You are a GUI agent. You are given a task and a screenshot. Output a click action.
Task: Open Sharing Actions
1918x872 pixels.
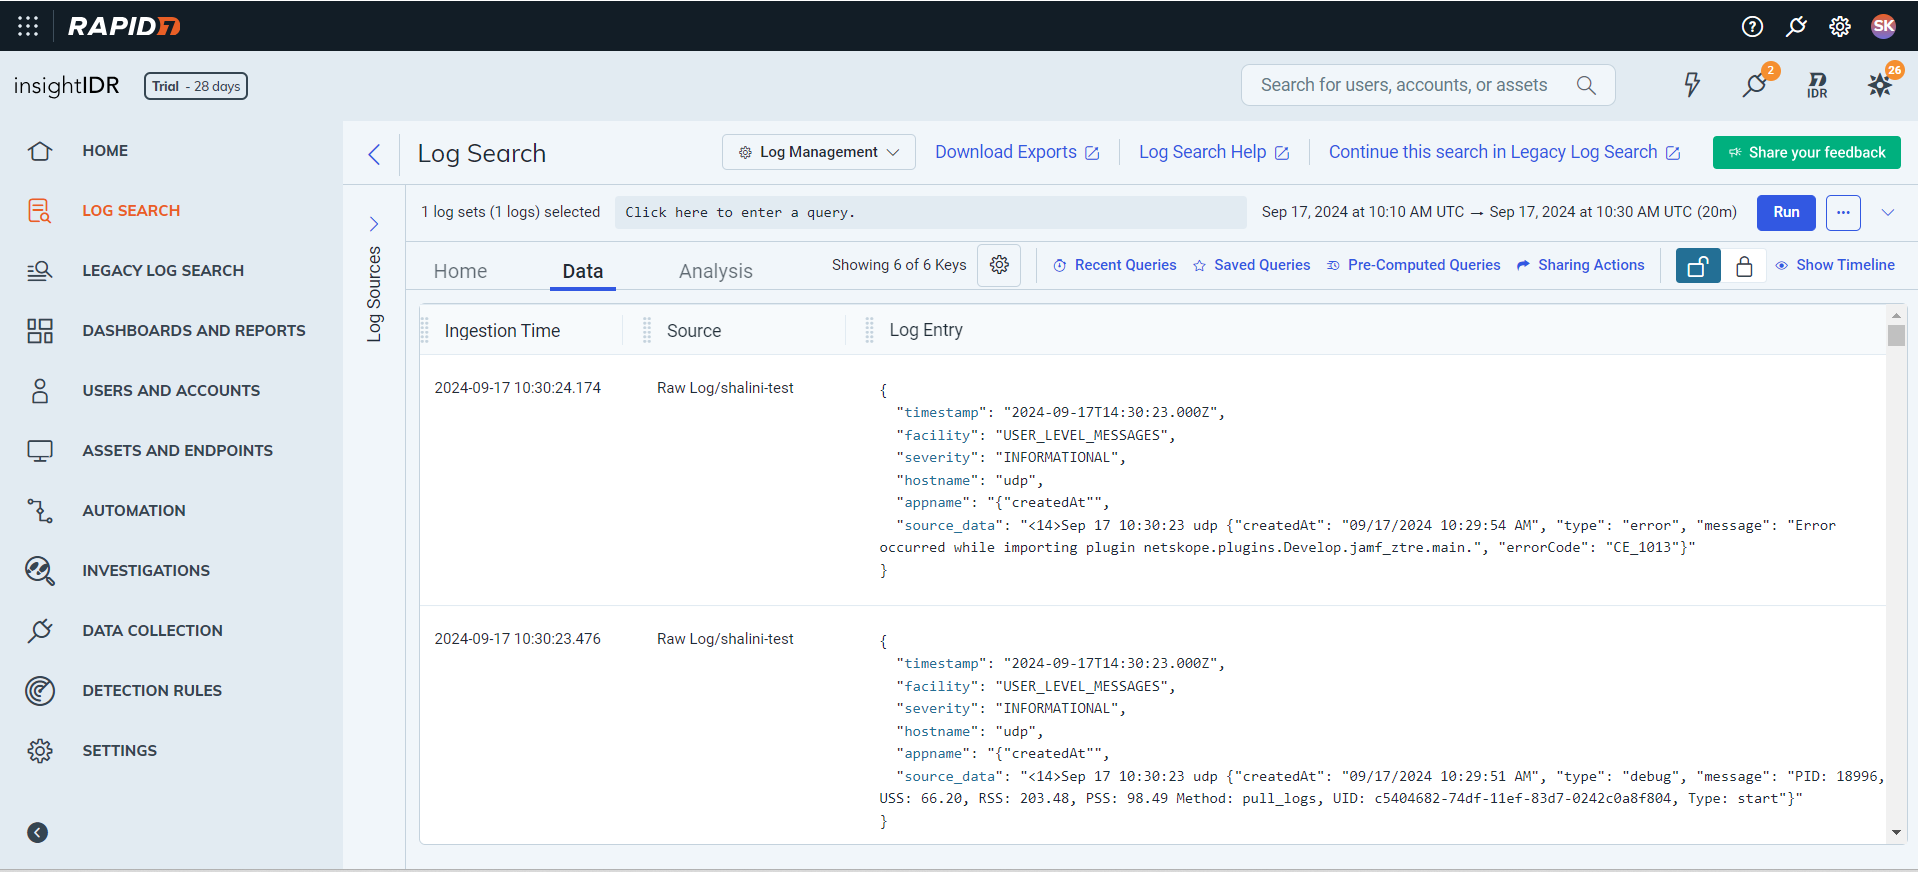(x=1580, y=265)
